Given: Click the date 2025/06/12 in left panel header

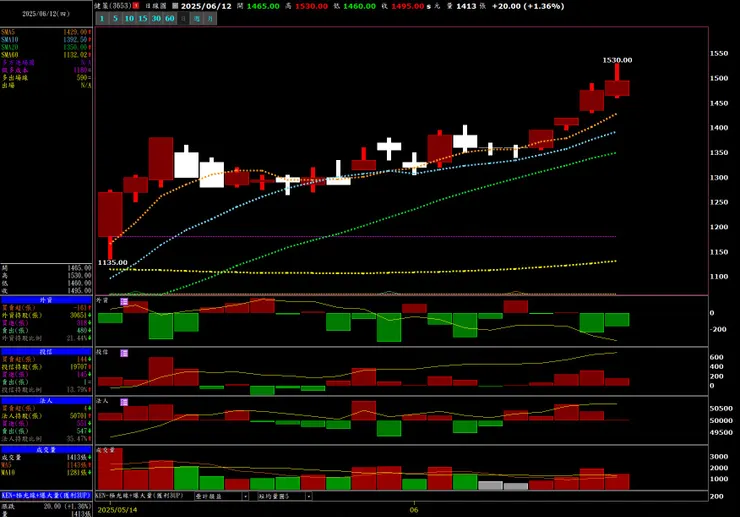Looking at the screenshot, I should (x=46, y=14).
